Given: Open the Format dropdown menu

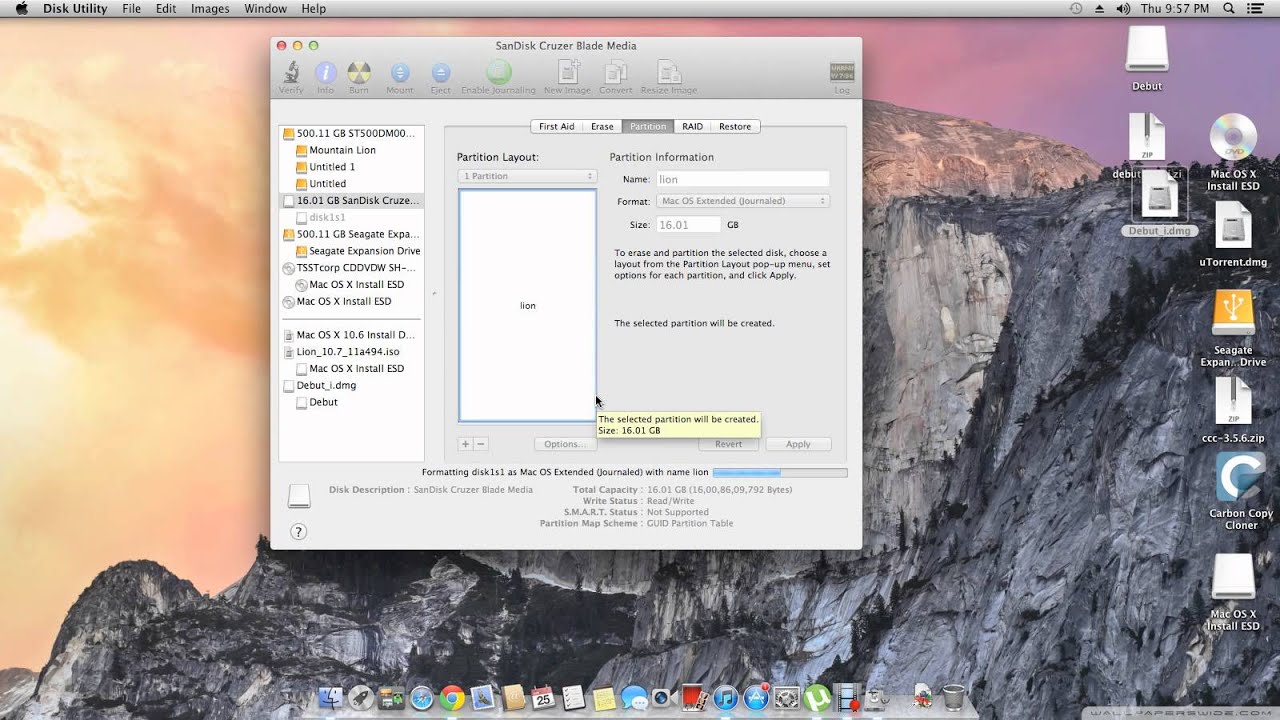Looking at the screenshot, I should [743, 201].
